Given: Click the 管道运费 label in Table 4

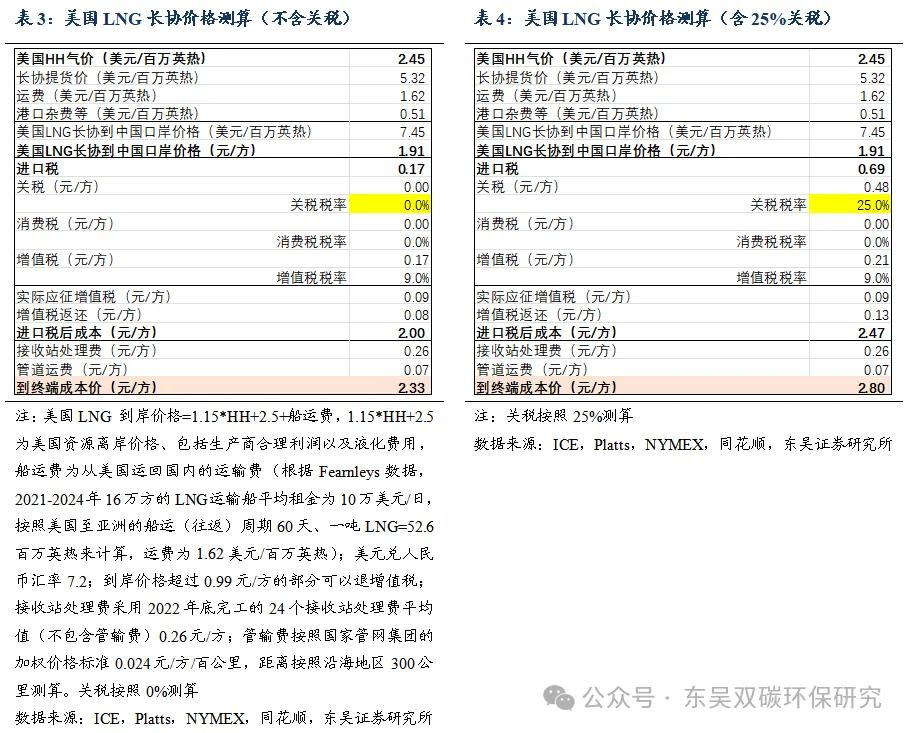Looking at the screenshot, I should coord(532,369).
